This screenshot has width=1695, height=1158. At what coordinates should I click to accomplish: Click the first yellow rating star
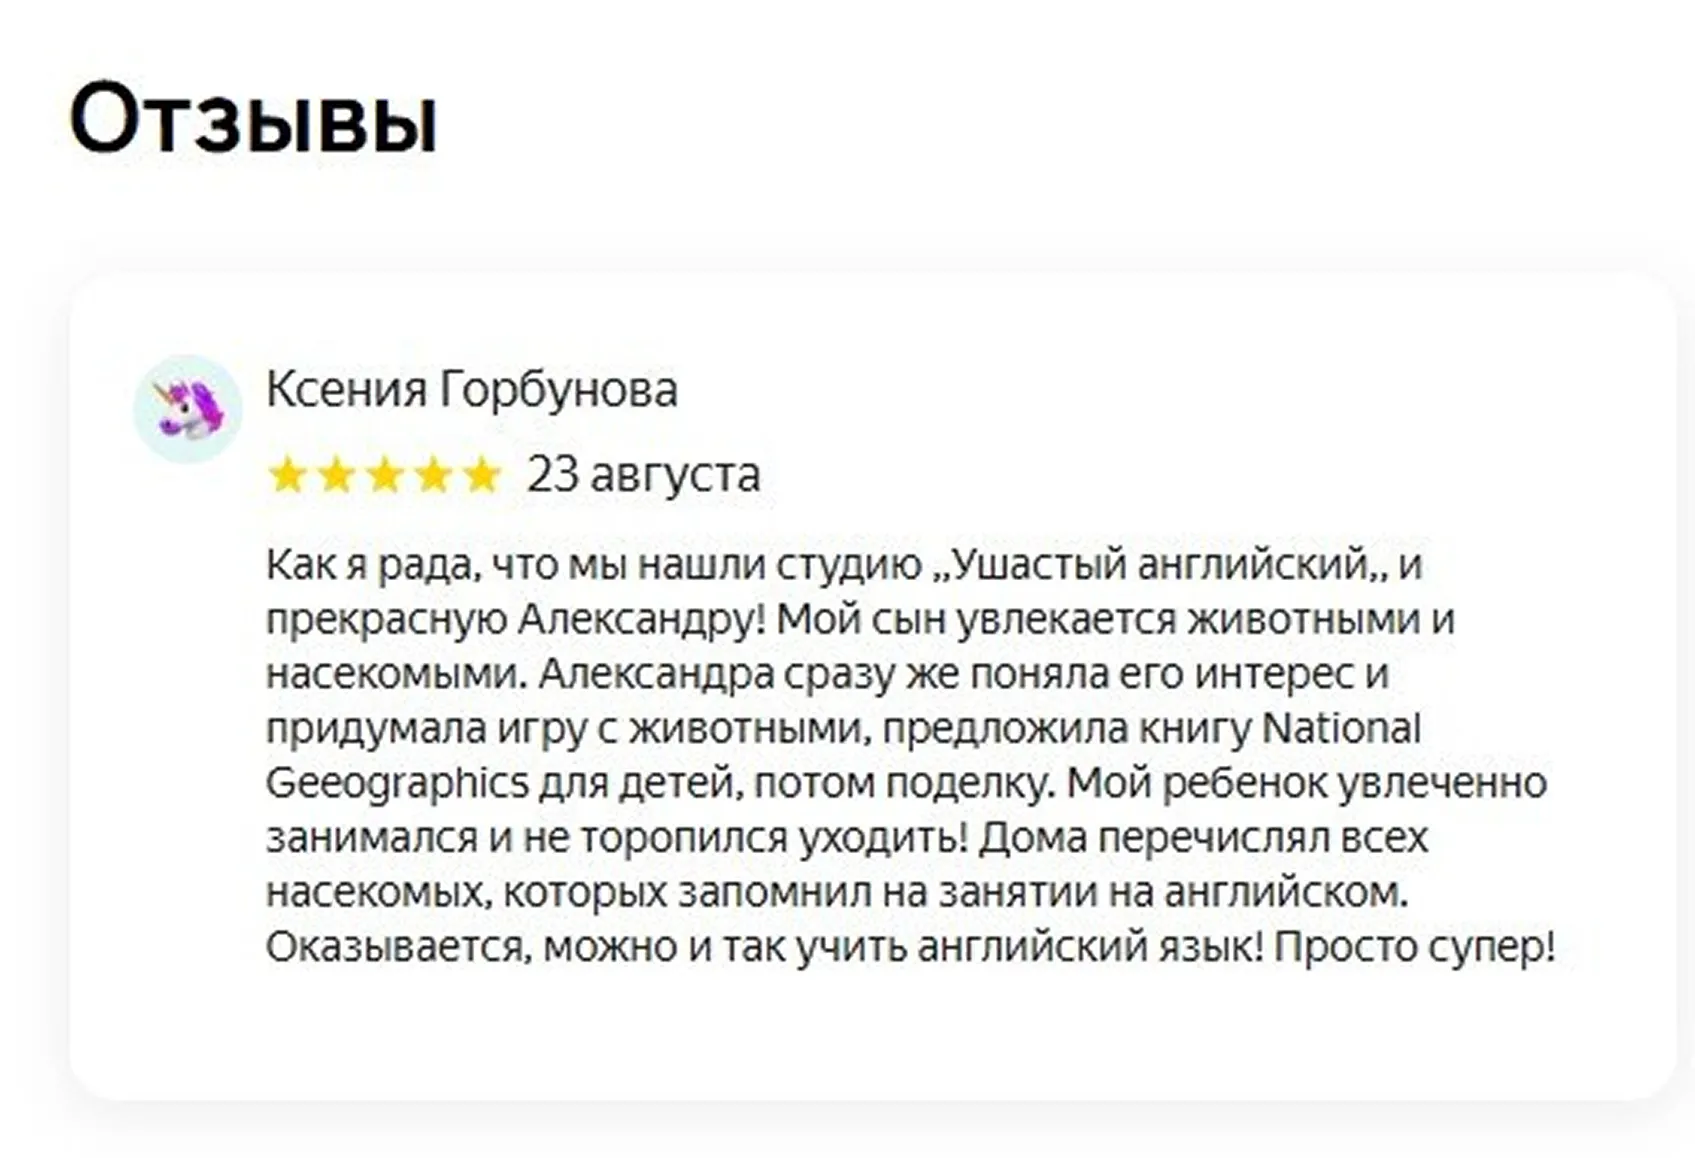click(x=288, y=475)
